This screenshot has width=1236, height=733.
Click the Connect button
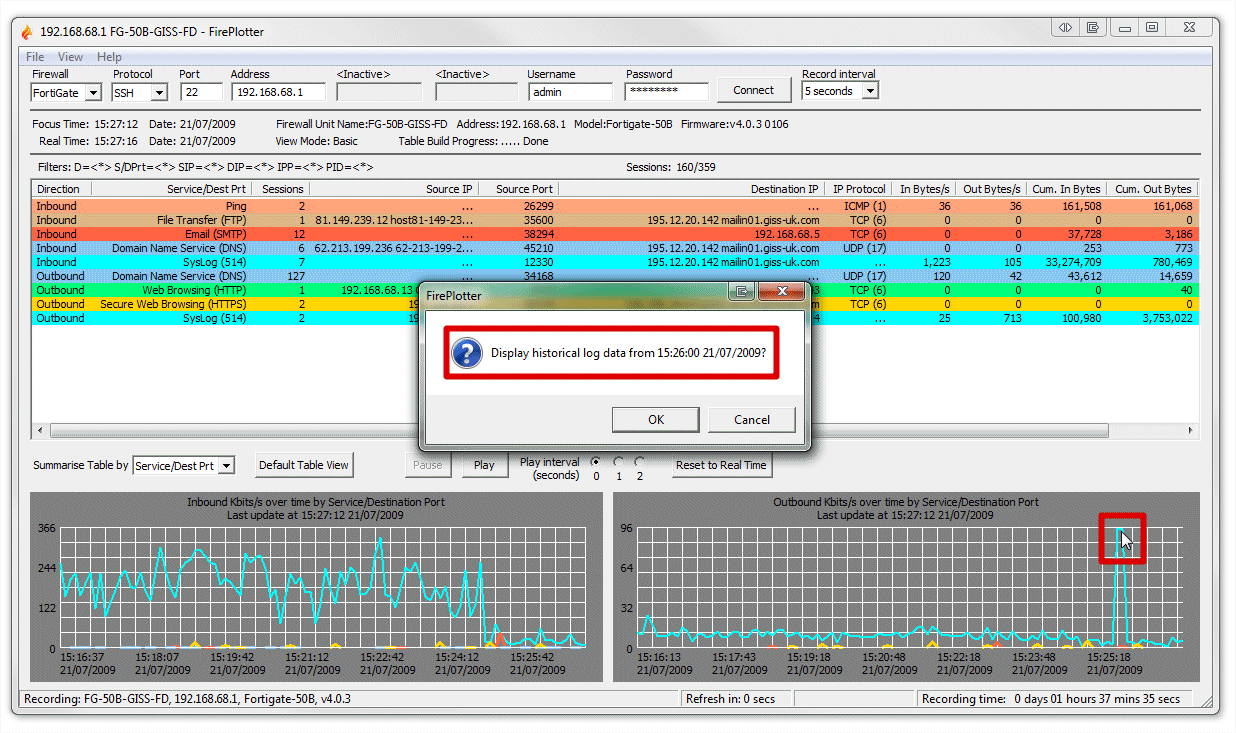753,90
